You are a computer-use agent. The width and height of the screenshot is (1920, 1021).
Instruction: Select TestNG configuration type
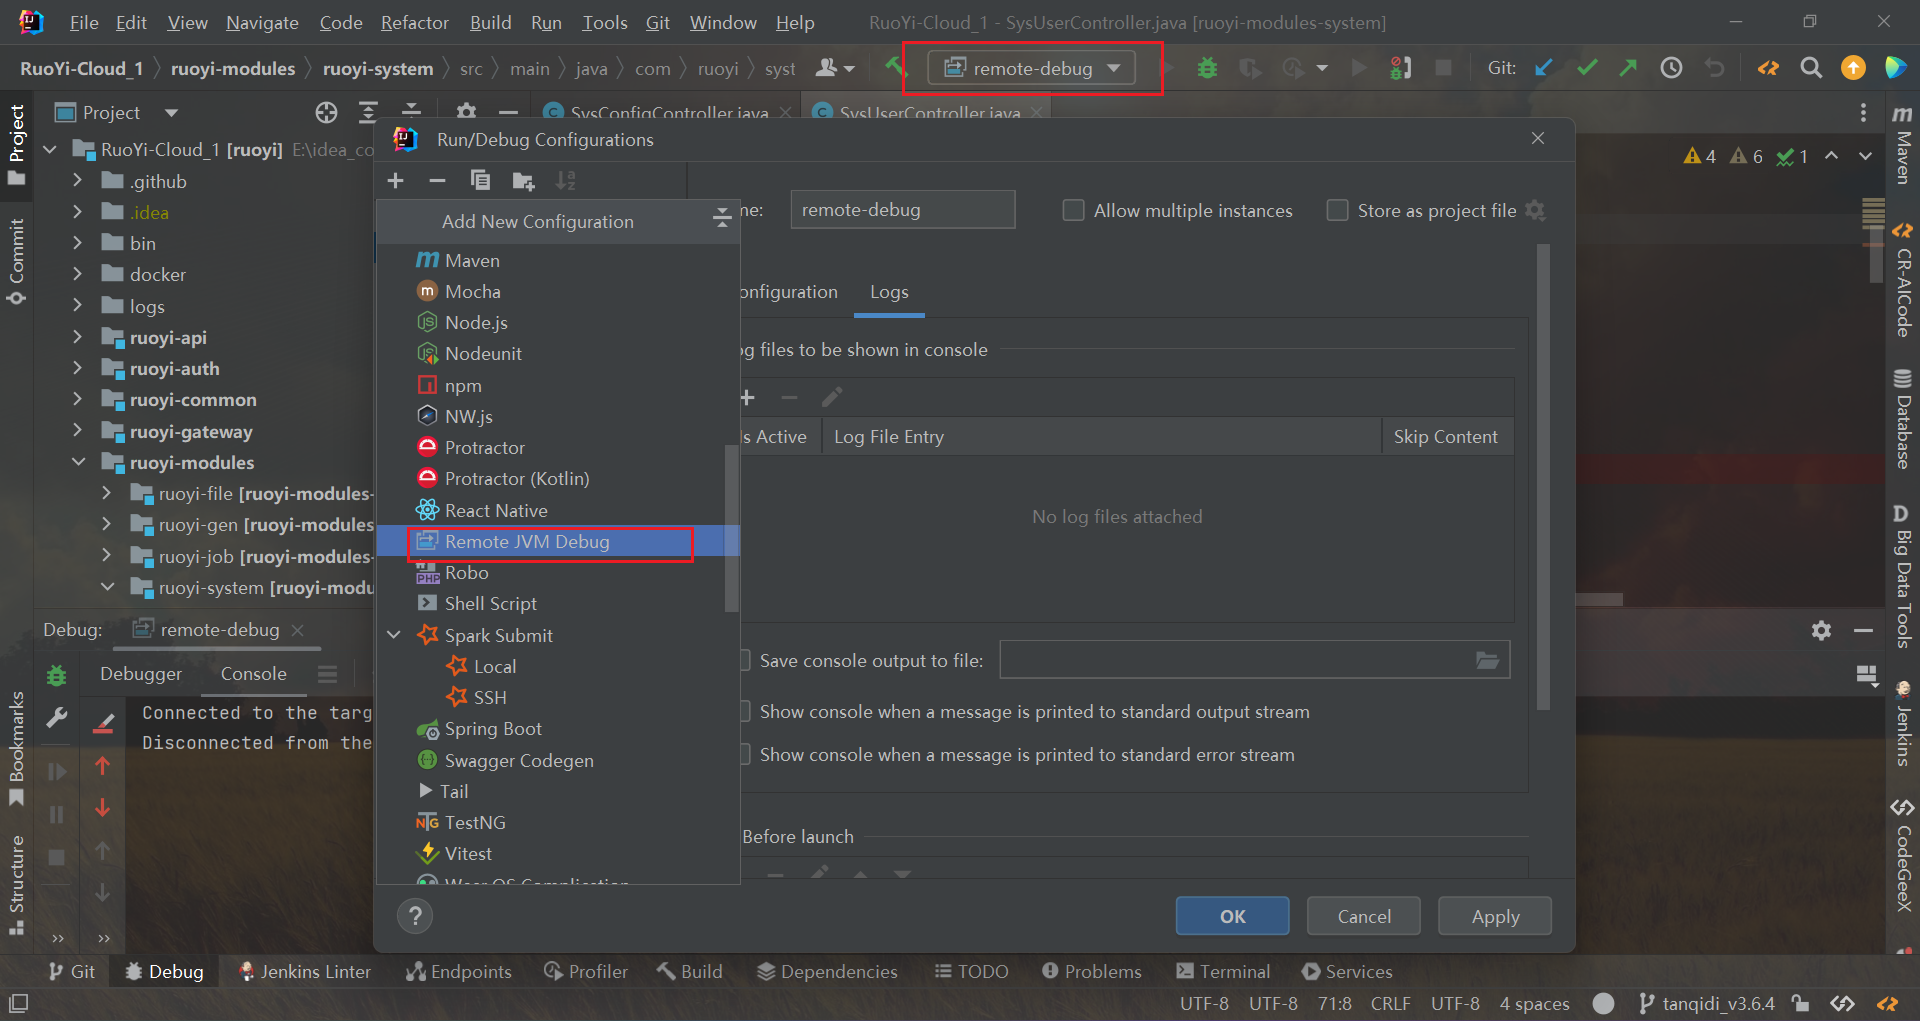[557, 822]
